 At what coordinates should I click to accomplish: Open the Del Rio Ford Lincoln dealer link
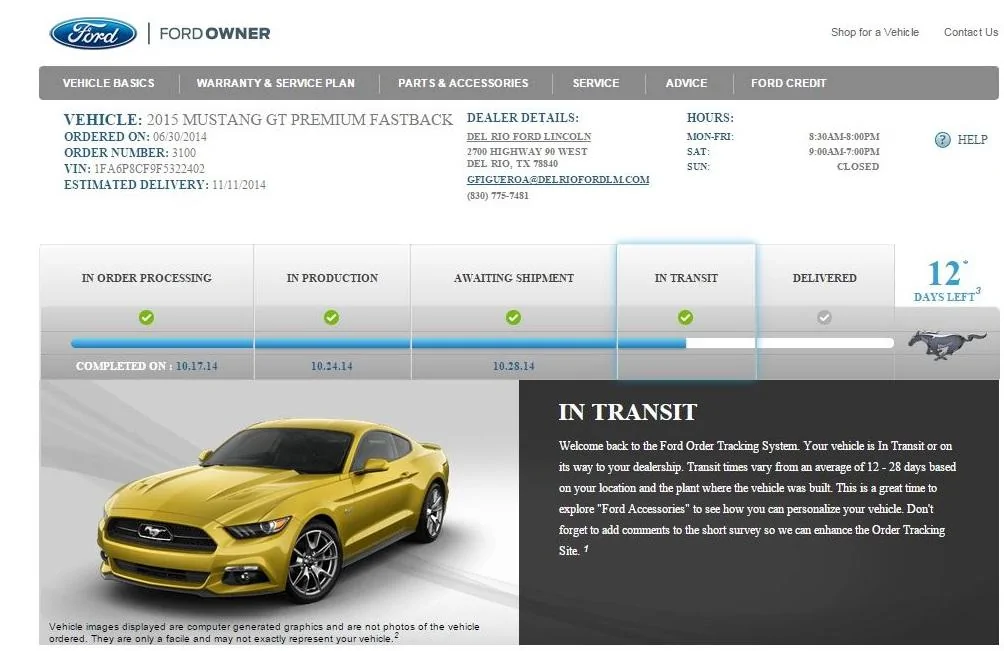[x=529, y=136]
